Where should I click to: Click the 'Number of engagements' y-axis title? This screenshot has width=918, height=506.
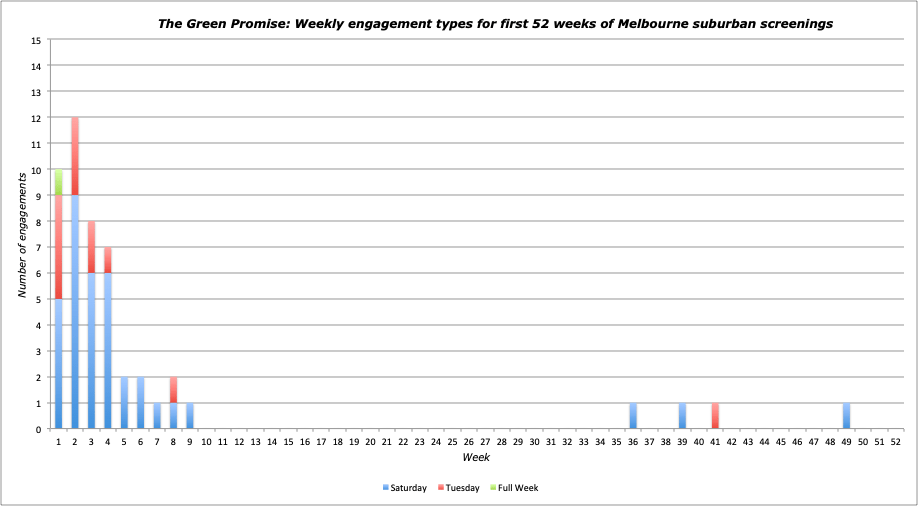[22, 234]
